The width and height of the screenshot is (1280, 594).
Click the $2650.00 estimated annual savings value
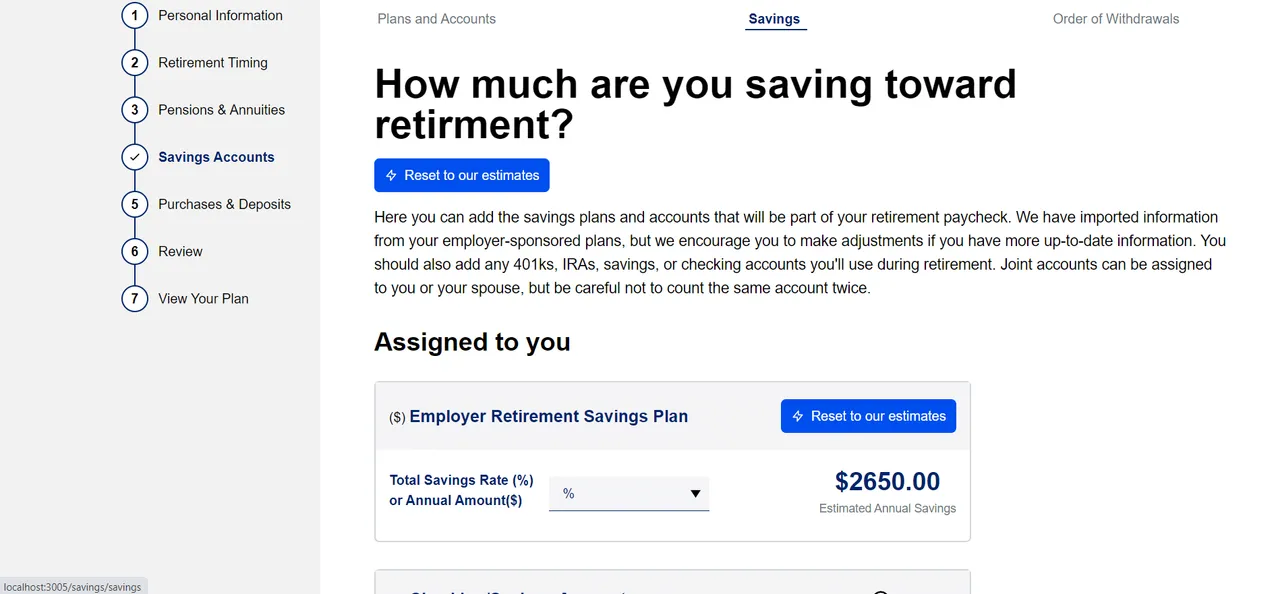point(887,481)
